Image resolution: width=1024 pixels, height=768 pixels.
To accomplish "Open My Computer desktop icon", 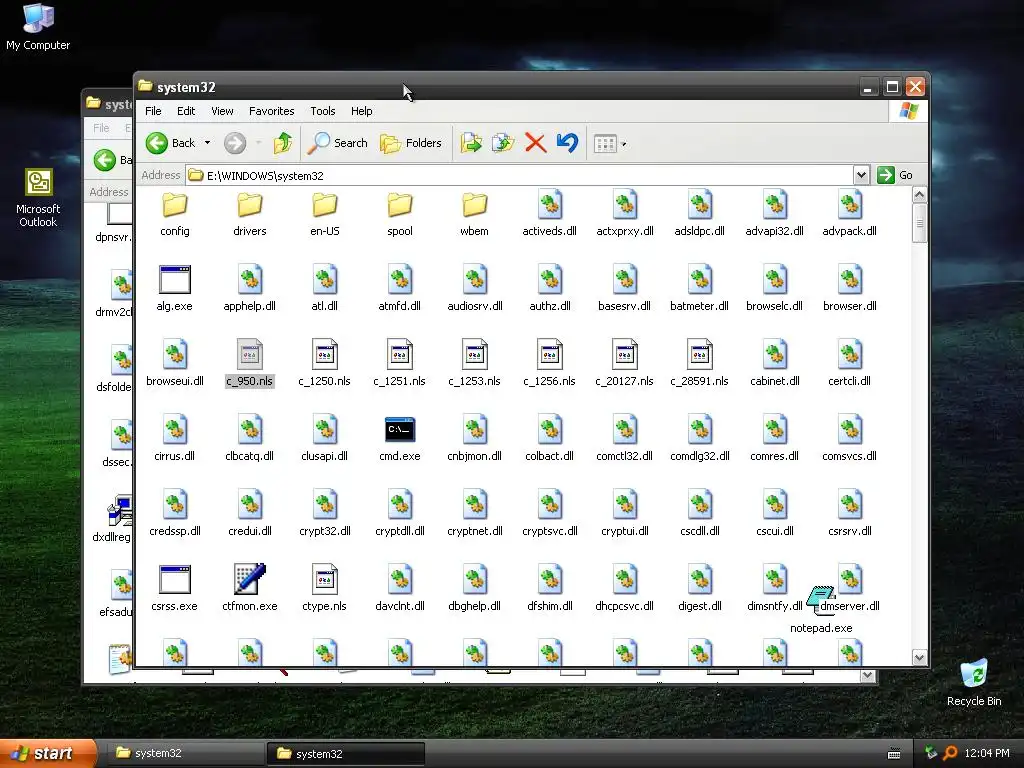I will click(x=38, y=27).
